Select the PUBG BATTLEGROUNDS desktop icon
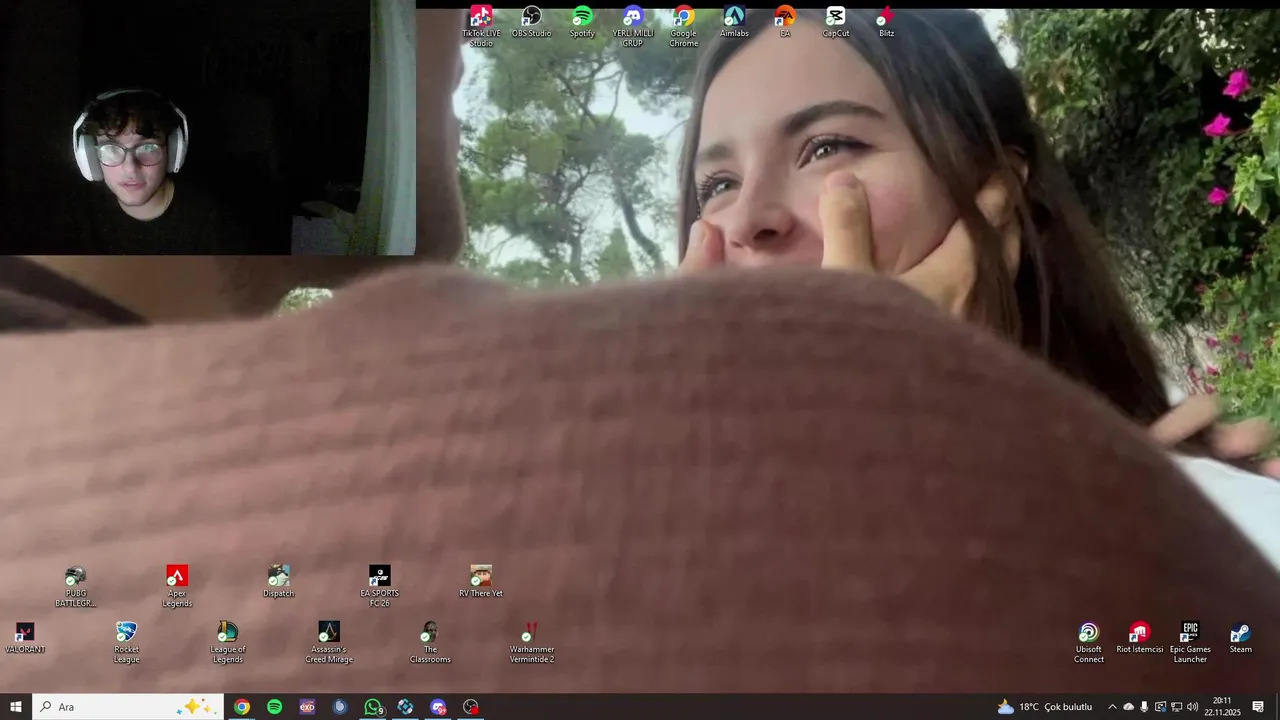The image size is (1280, 720). tap(75, 587)
